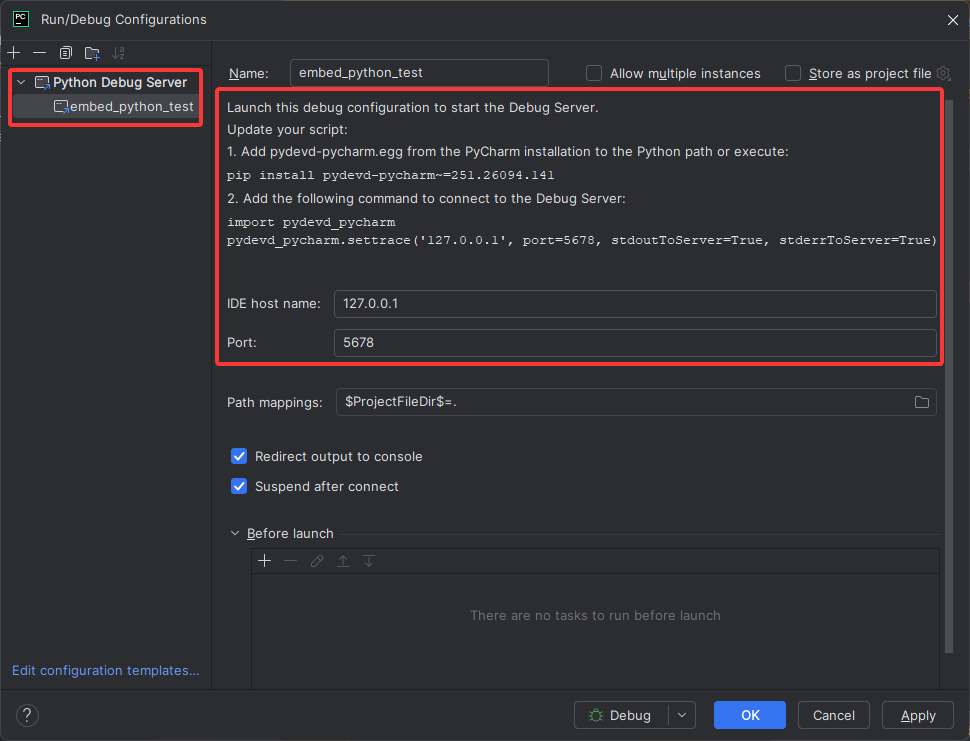Image resolution: width=970 pixels, height=741 pixels.
Task: Uncheck Suspend after connect
Action: [239, 486]
